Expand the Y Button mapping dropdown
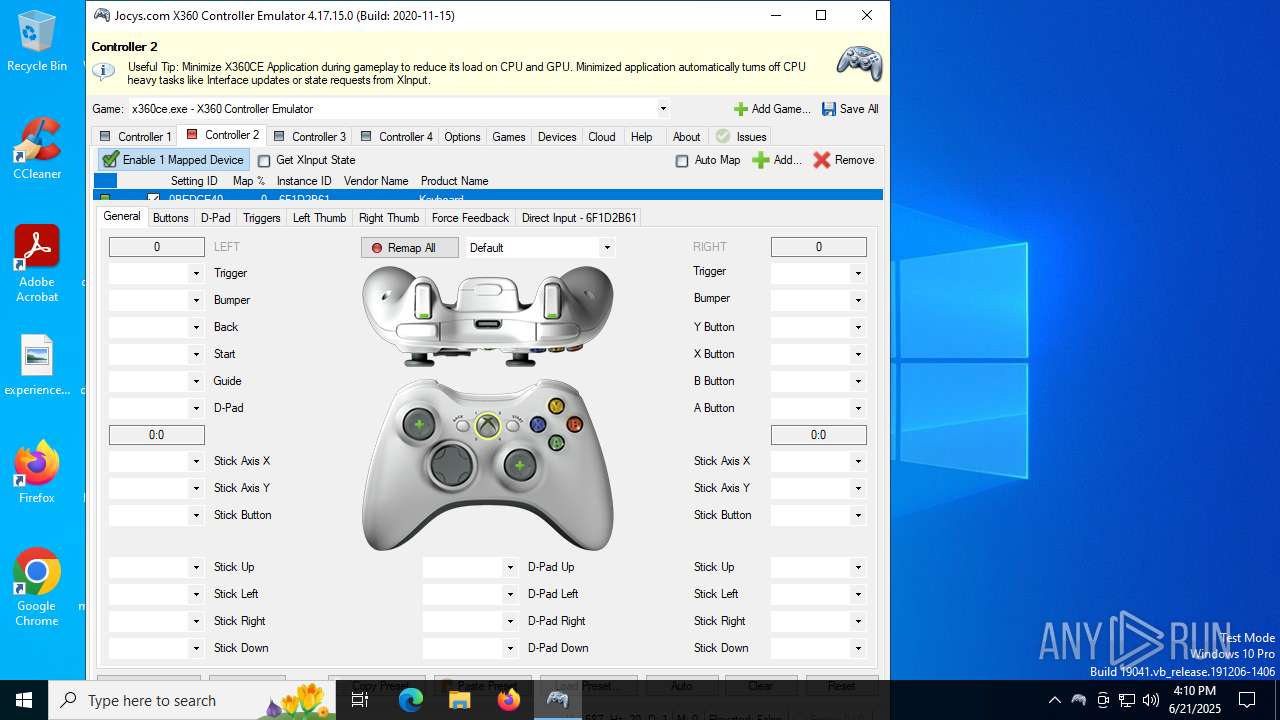Screen dimensions: 1280x720 click(x=858, y=327)
